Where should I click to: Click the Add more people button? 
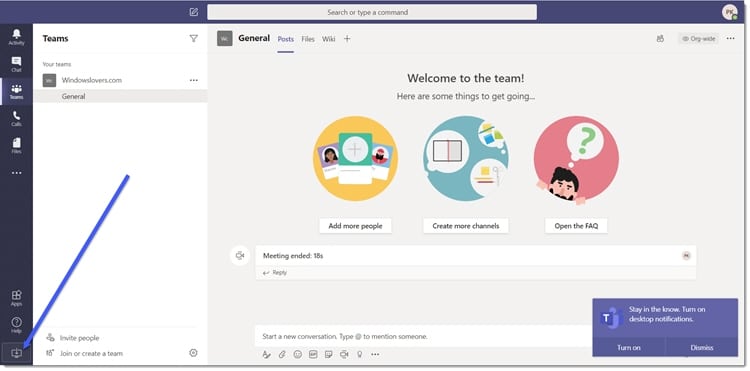[355, 226]
